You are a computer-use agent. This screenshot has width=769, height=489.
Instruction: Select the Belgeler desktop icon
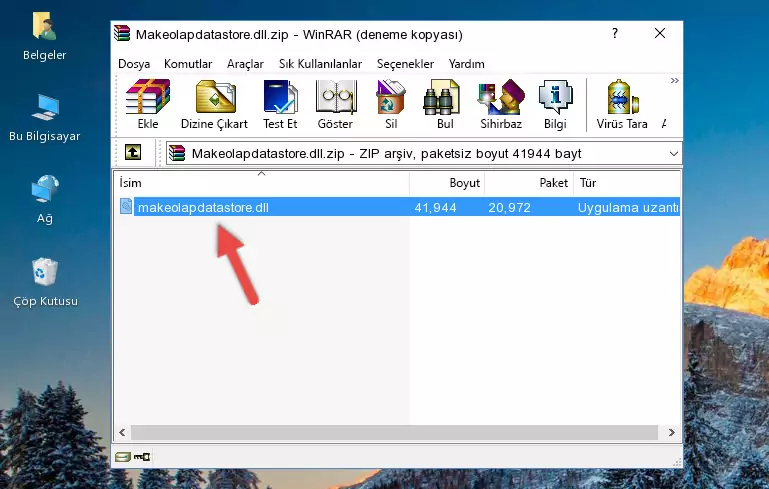coord(45,37)
